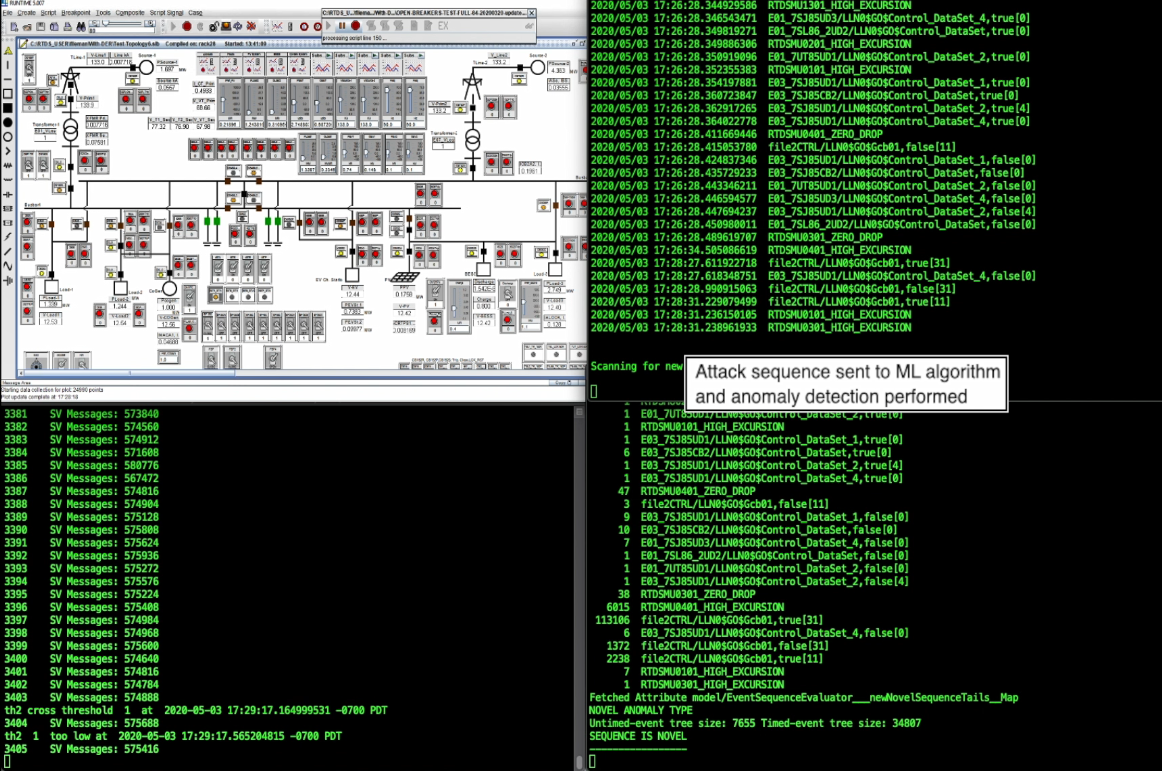Open the Case menu
The image size is (1162, 771).
(195, 13)
